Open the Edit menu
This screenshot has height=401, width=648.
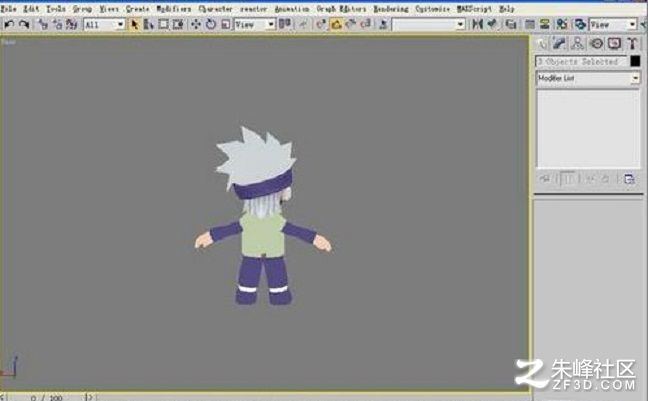tap(31, 9)
